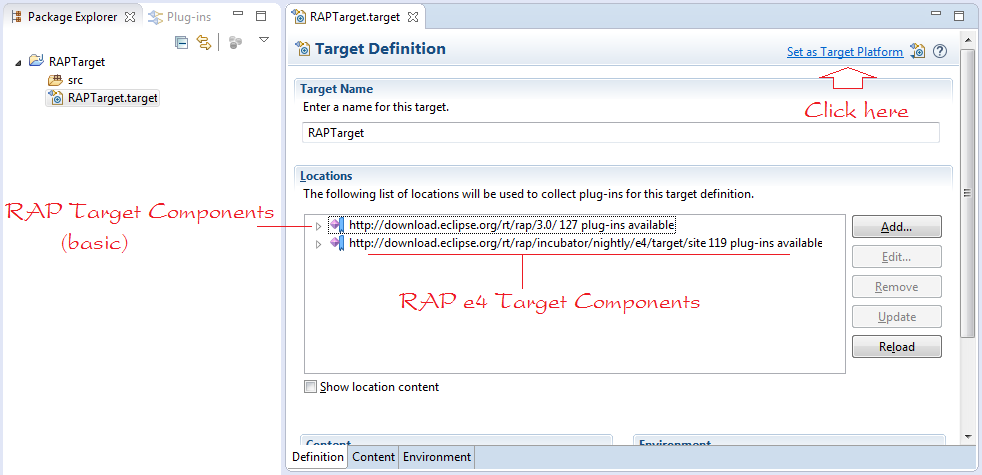982x475 pixels.
Task: Open Package Explorer view menu triangle
Action: (264, 39)
